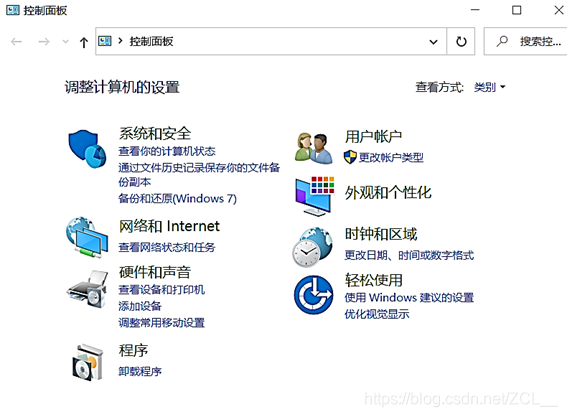
Task: Open the 外观和个性化 monitor icon
Action: tap(315, 196)
